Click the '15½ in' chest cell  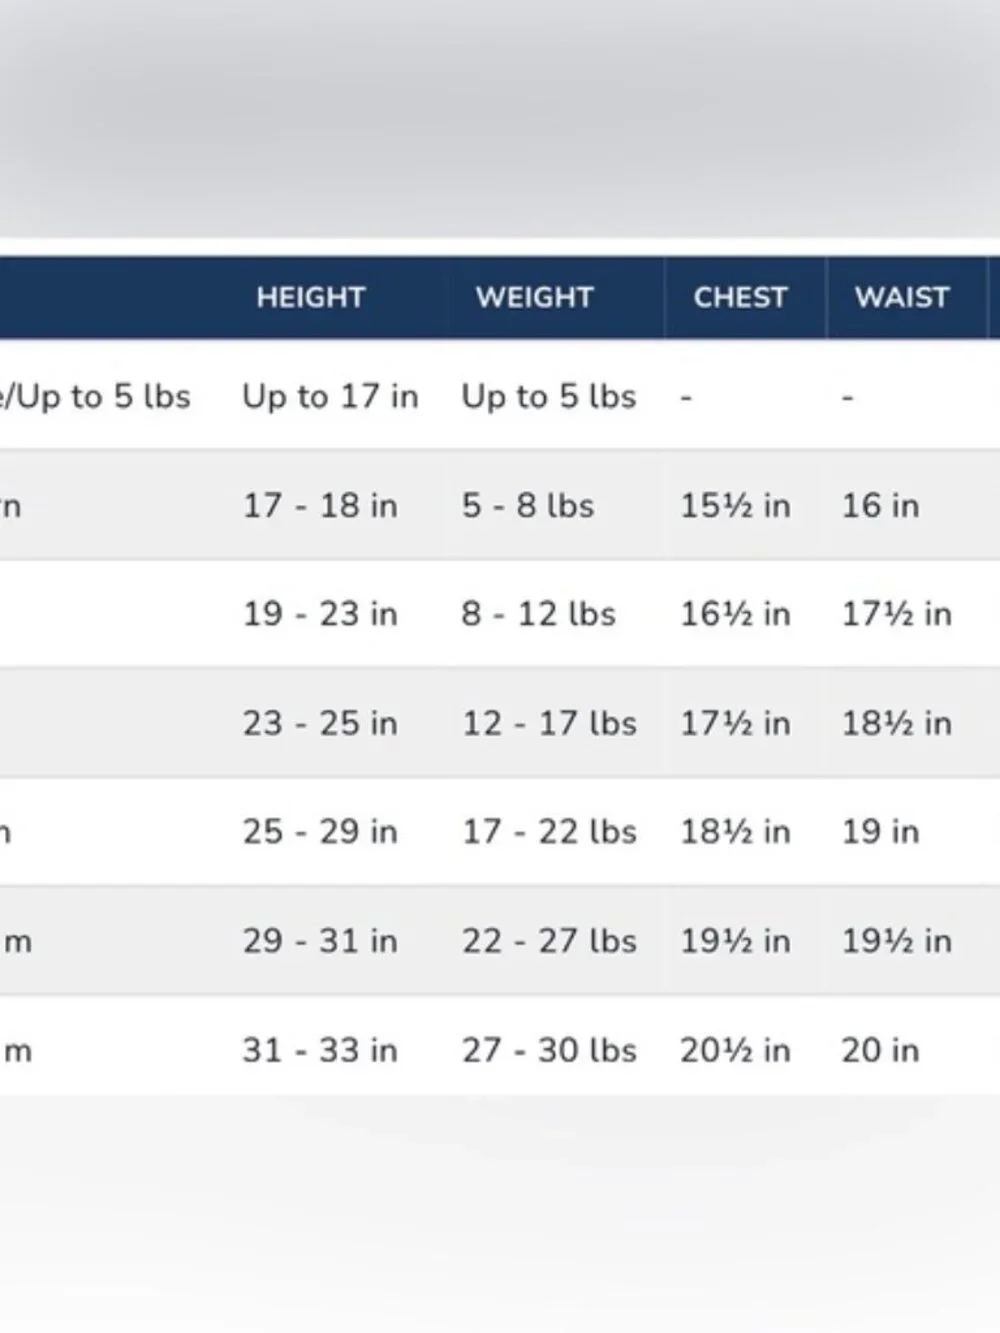click(735, 505)
